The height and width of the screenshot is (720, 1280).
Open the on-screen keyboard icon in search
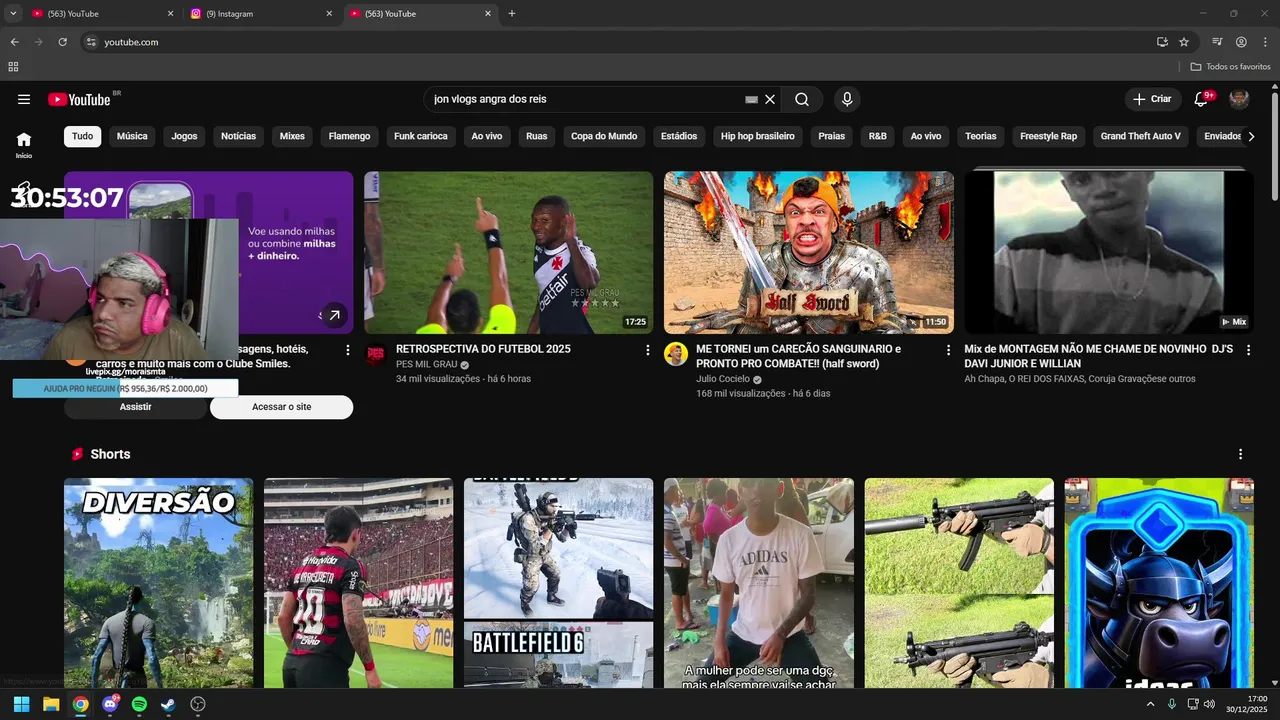[x=752, y=99]
